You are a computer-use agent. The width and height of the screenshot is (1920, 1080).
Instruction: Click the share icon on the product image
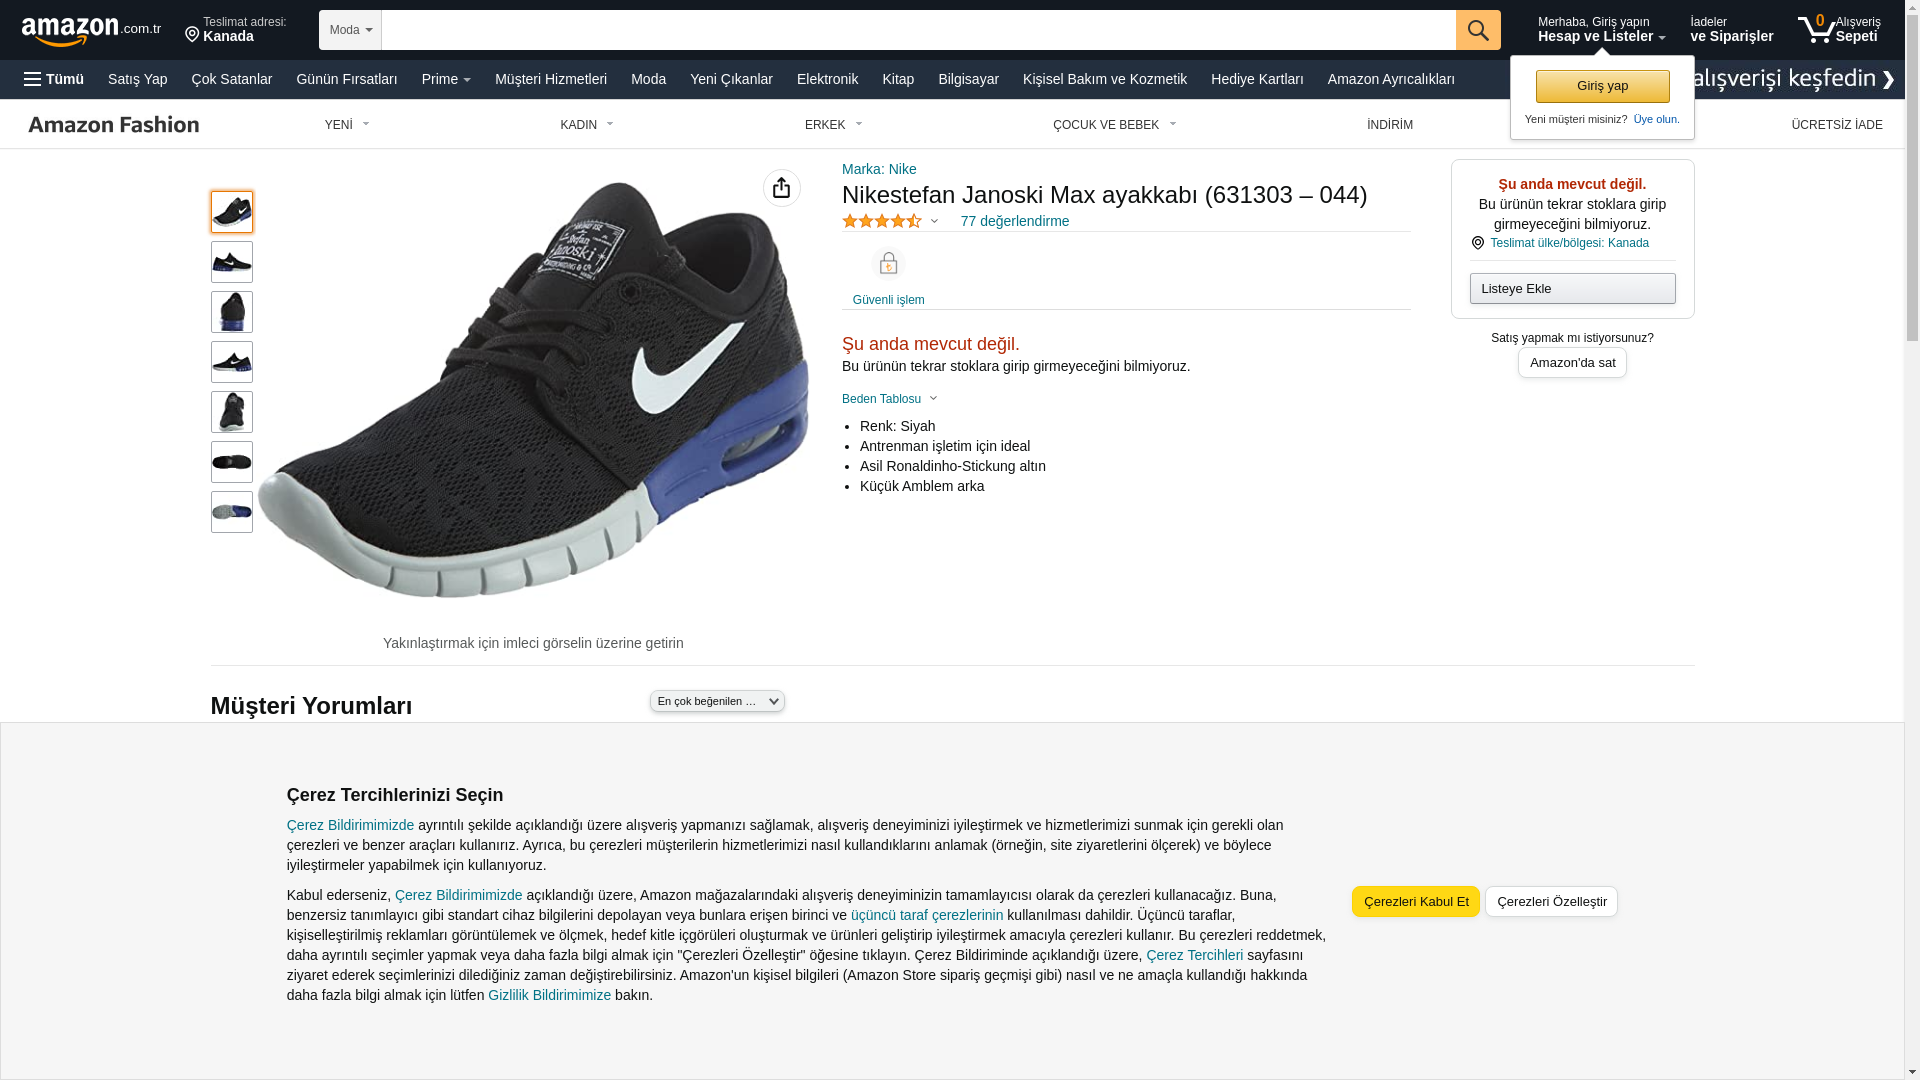click(781, 188)
